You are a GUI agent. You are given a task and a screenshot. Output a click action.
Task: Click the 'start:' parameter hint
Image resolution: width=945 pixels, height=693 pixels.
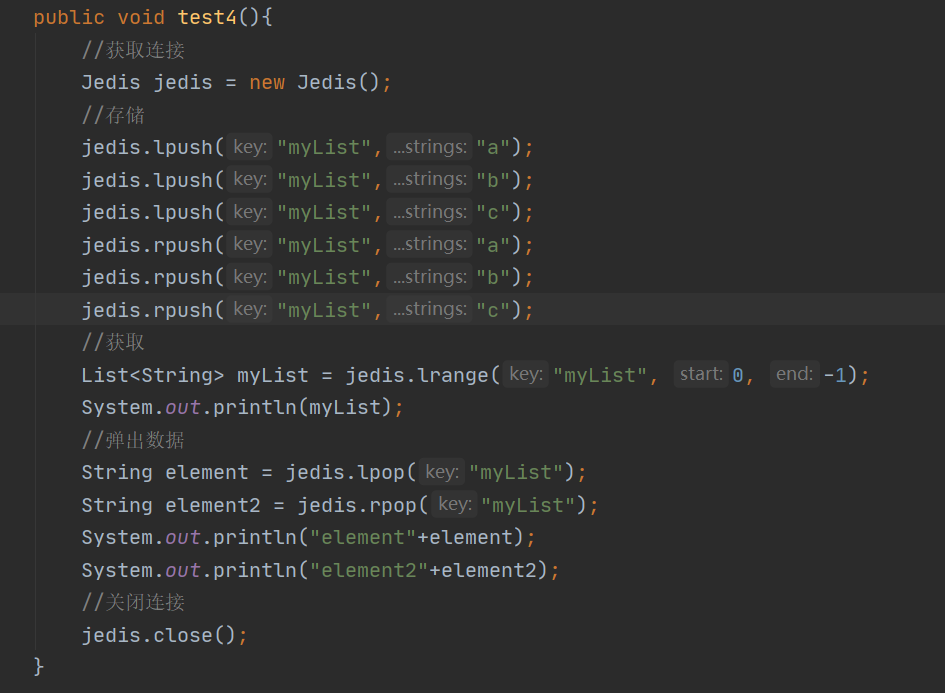[x=701, y=374]
